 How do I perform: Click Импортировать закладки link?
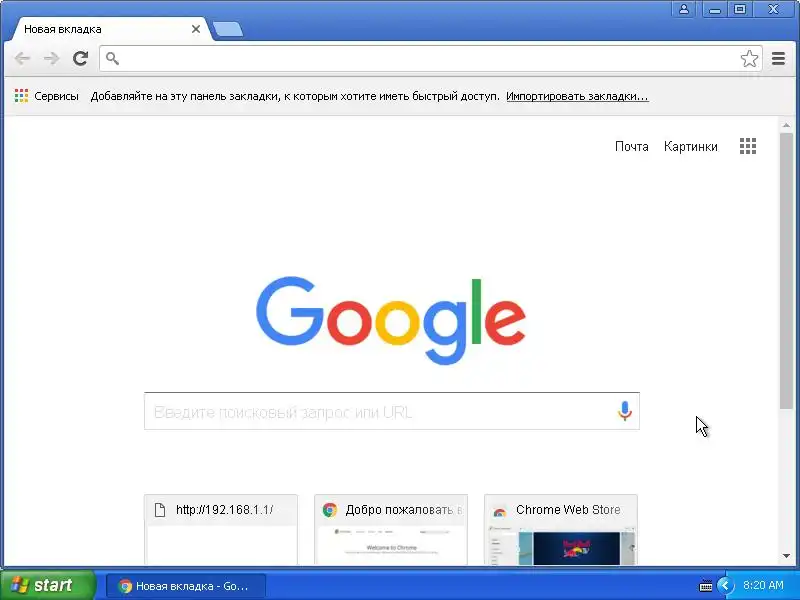577,96
